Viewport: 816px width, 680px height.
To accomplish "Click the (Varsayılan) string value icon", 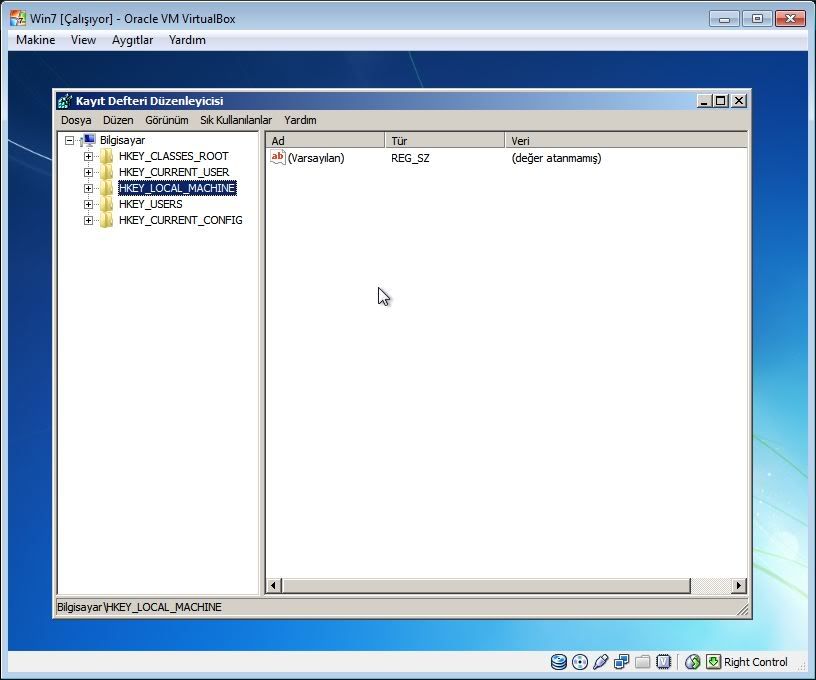I will coord(278,157).
